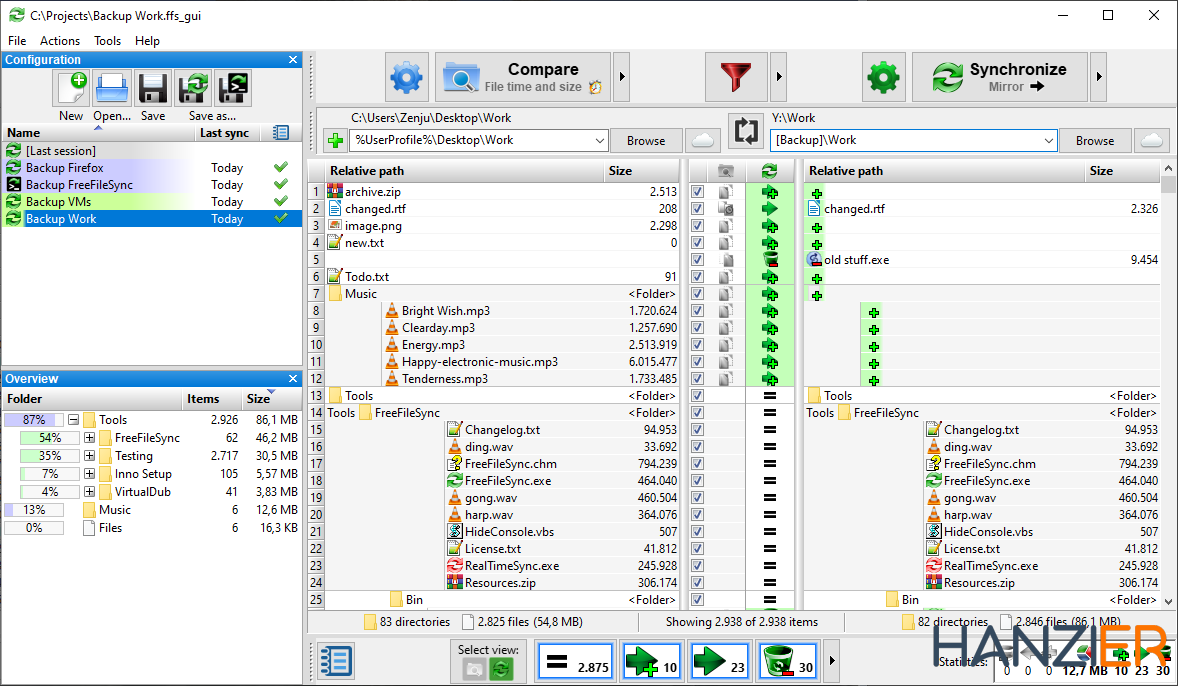Select action view green sync icon
1178x686 pixels.
(501, 669)
